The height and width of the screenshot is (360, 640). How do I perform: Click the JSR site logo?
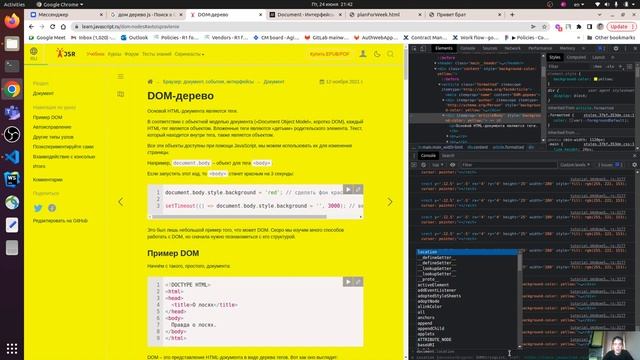[x=66, y=53]
